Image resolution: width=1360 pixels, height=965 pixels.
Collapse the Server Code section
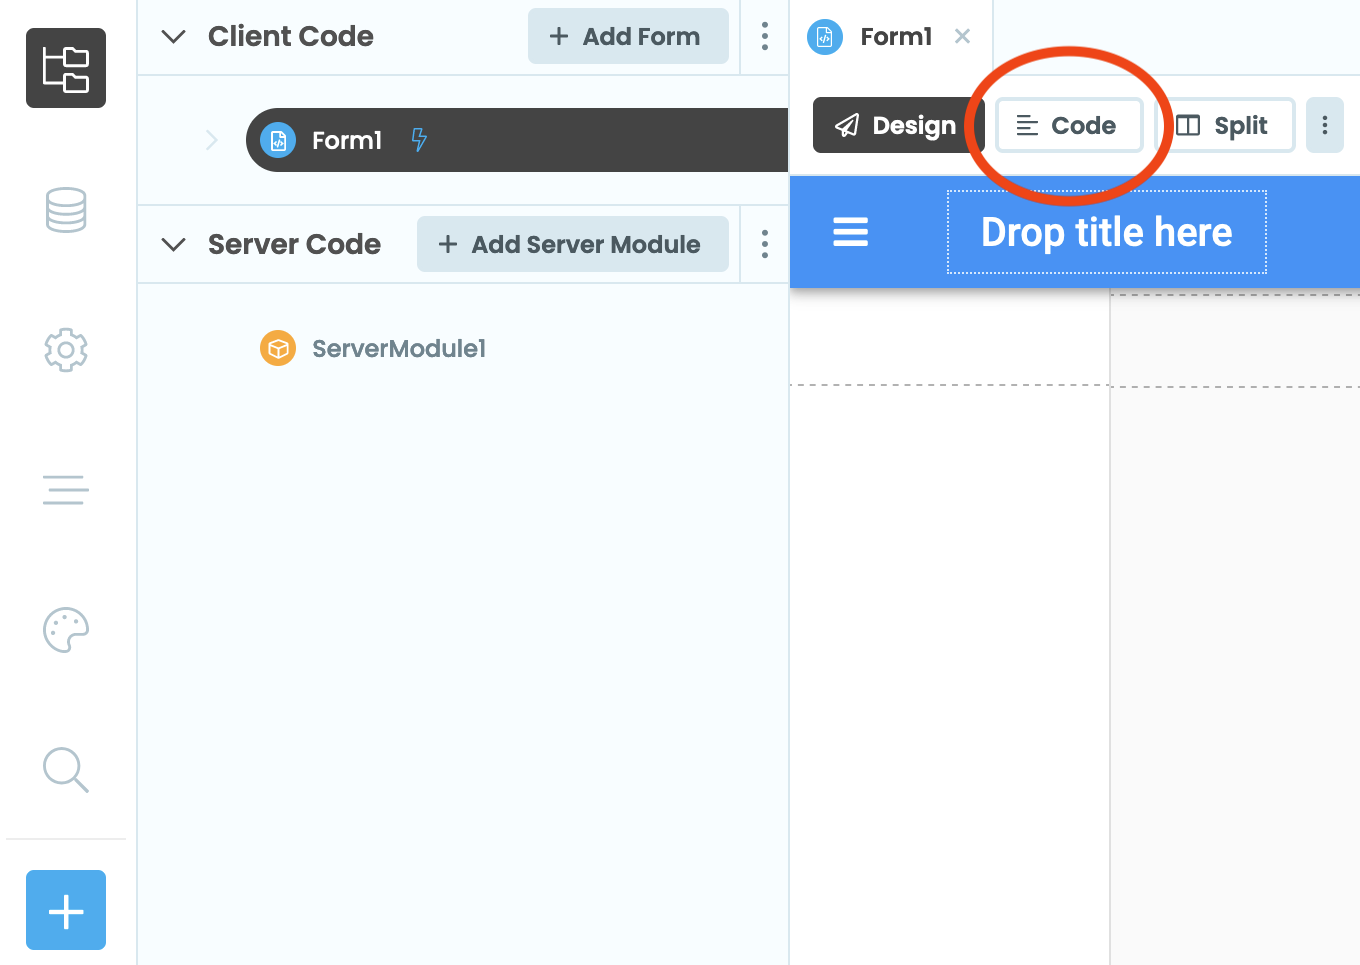tap(172, 243)
